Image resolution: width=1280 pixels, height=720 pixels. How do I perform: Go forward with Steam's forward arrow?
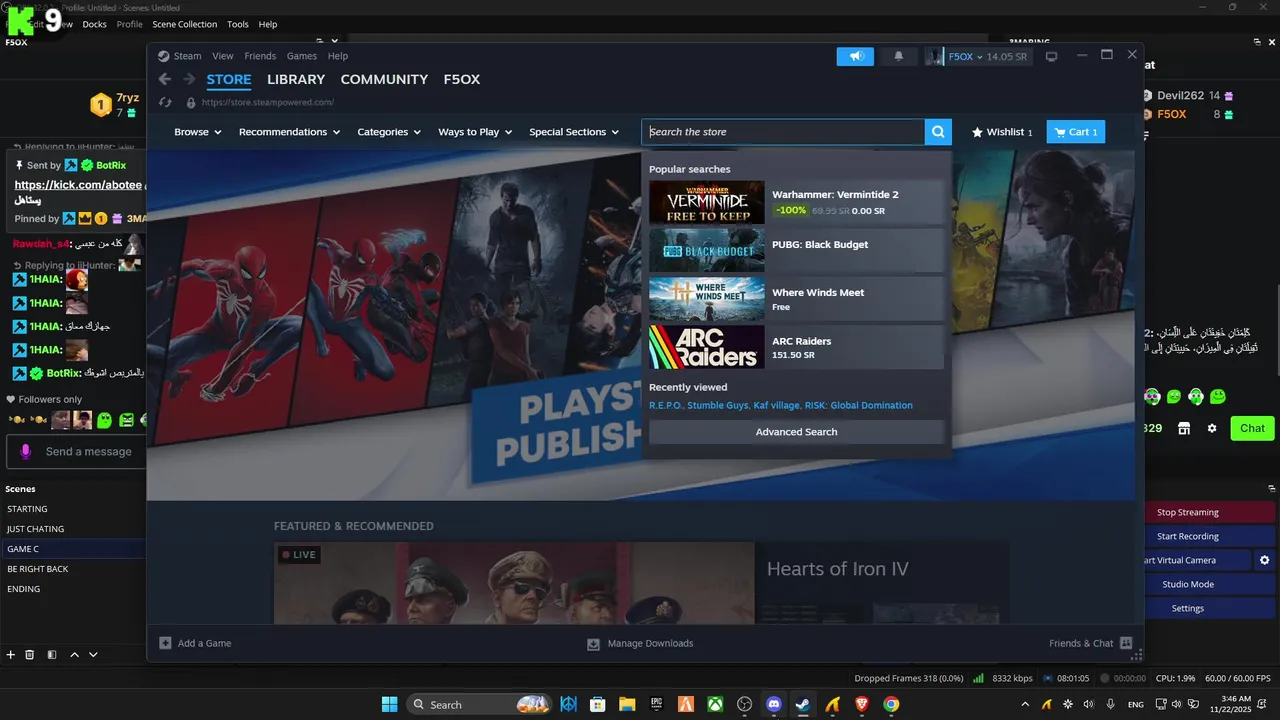tap(188, 80)
